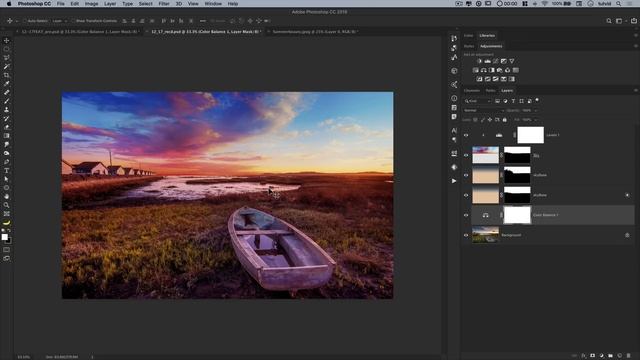Toggle lock transparent pixels
This screenshot has width=640, height=360.
[x=475, y=120]
